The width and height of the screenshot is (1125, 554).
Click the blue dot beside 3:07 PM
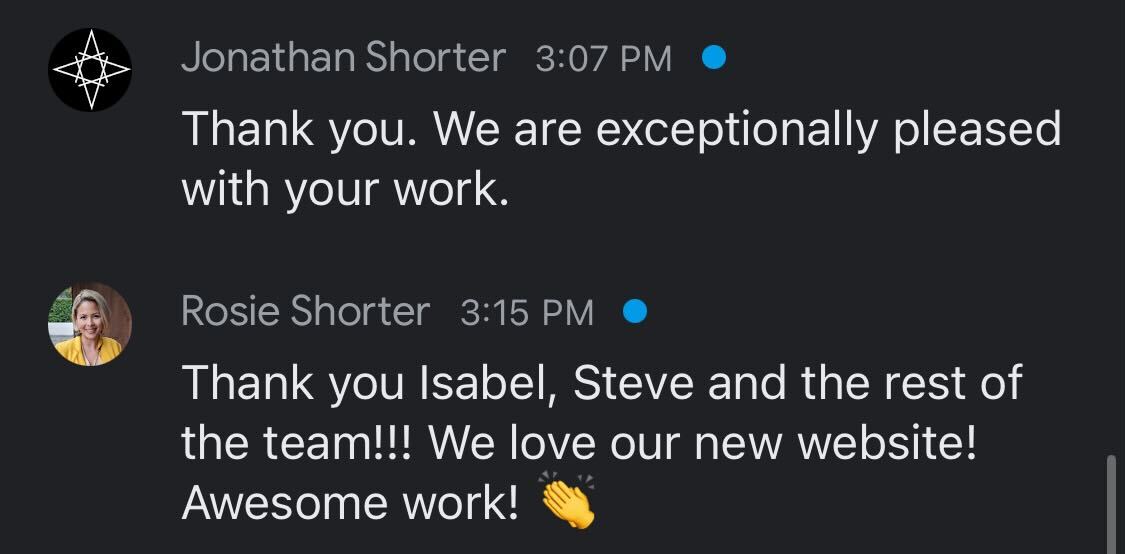[x=713, y=59]
